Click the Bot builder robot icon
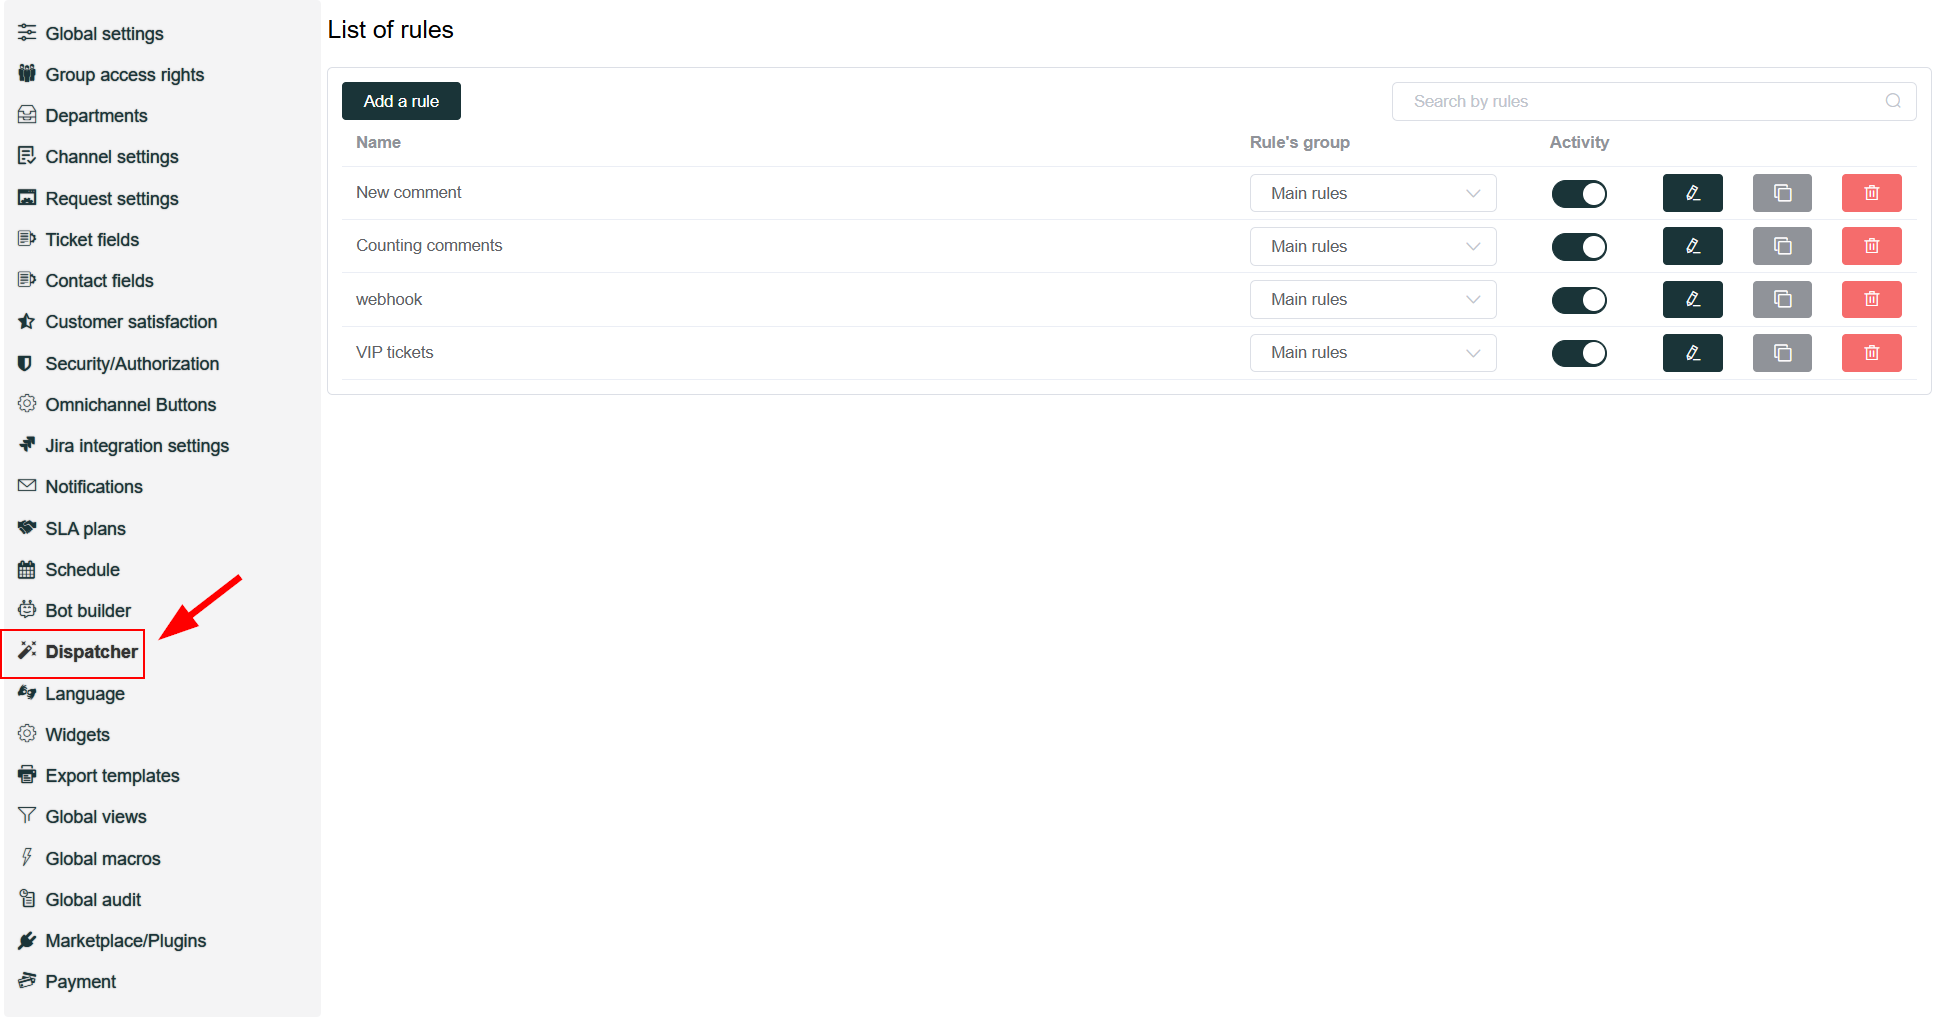 point(27,610)
